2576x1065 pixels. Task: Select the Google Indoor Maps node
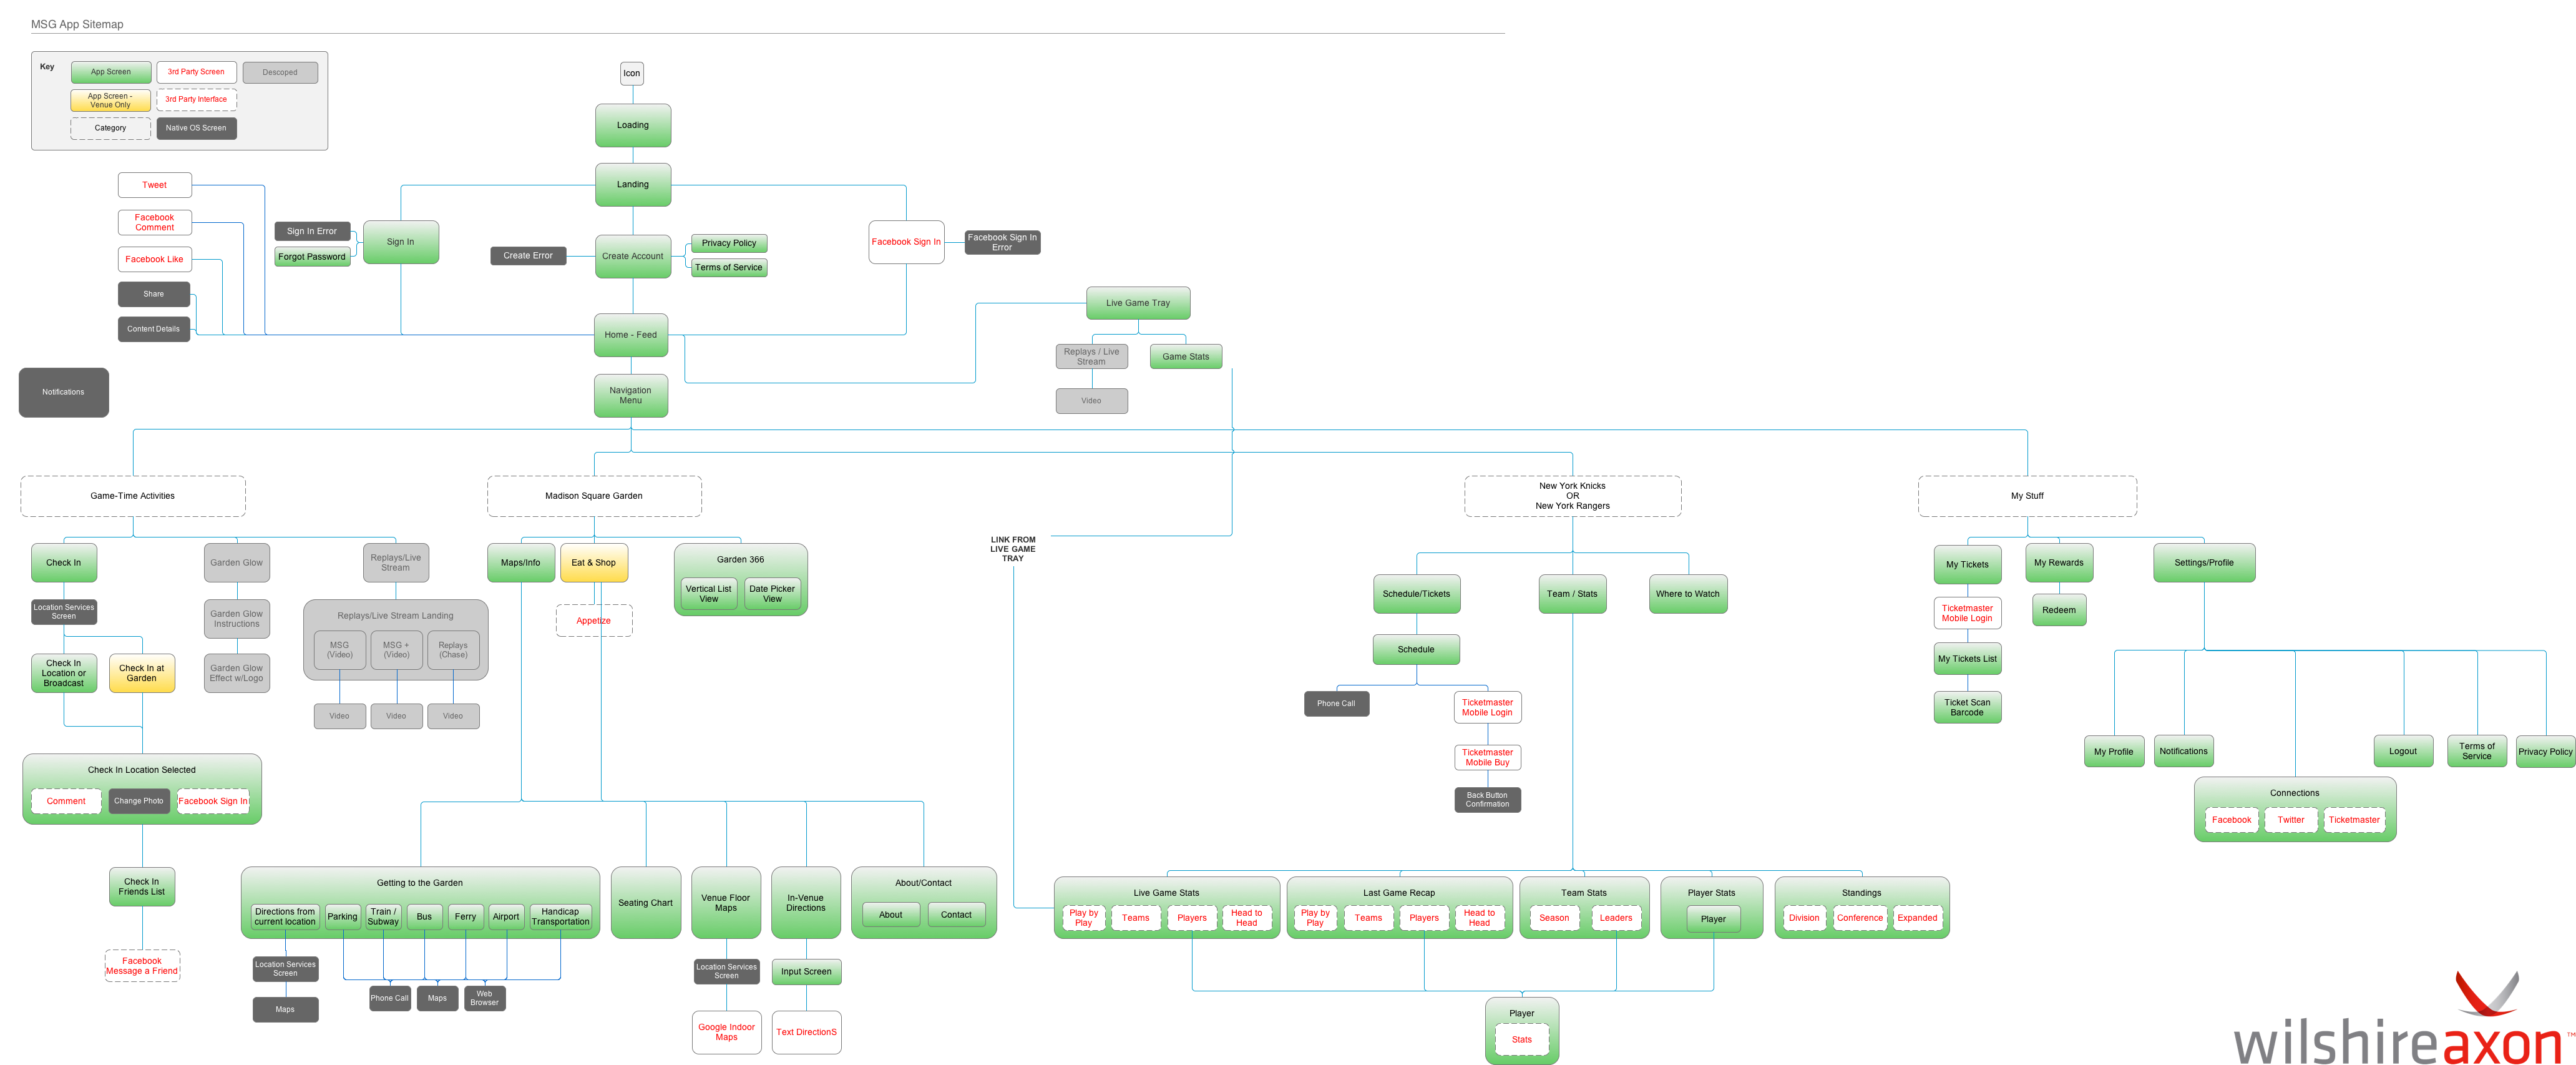727,1032
